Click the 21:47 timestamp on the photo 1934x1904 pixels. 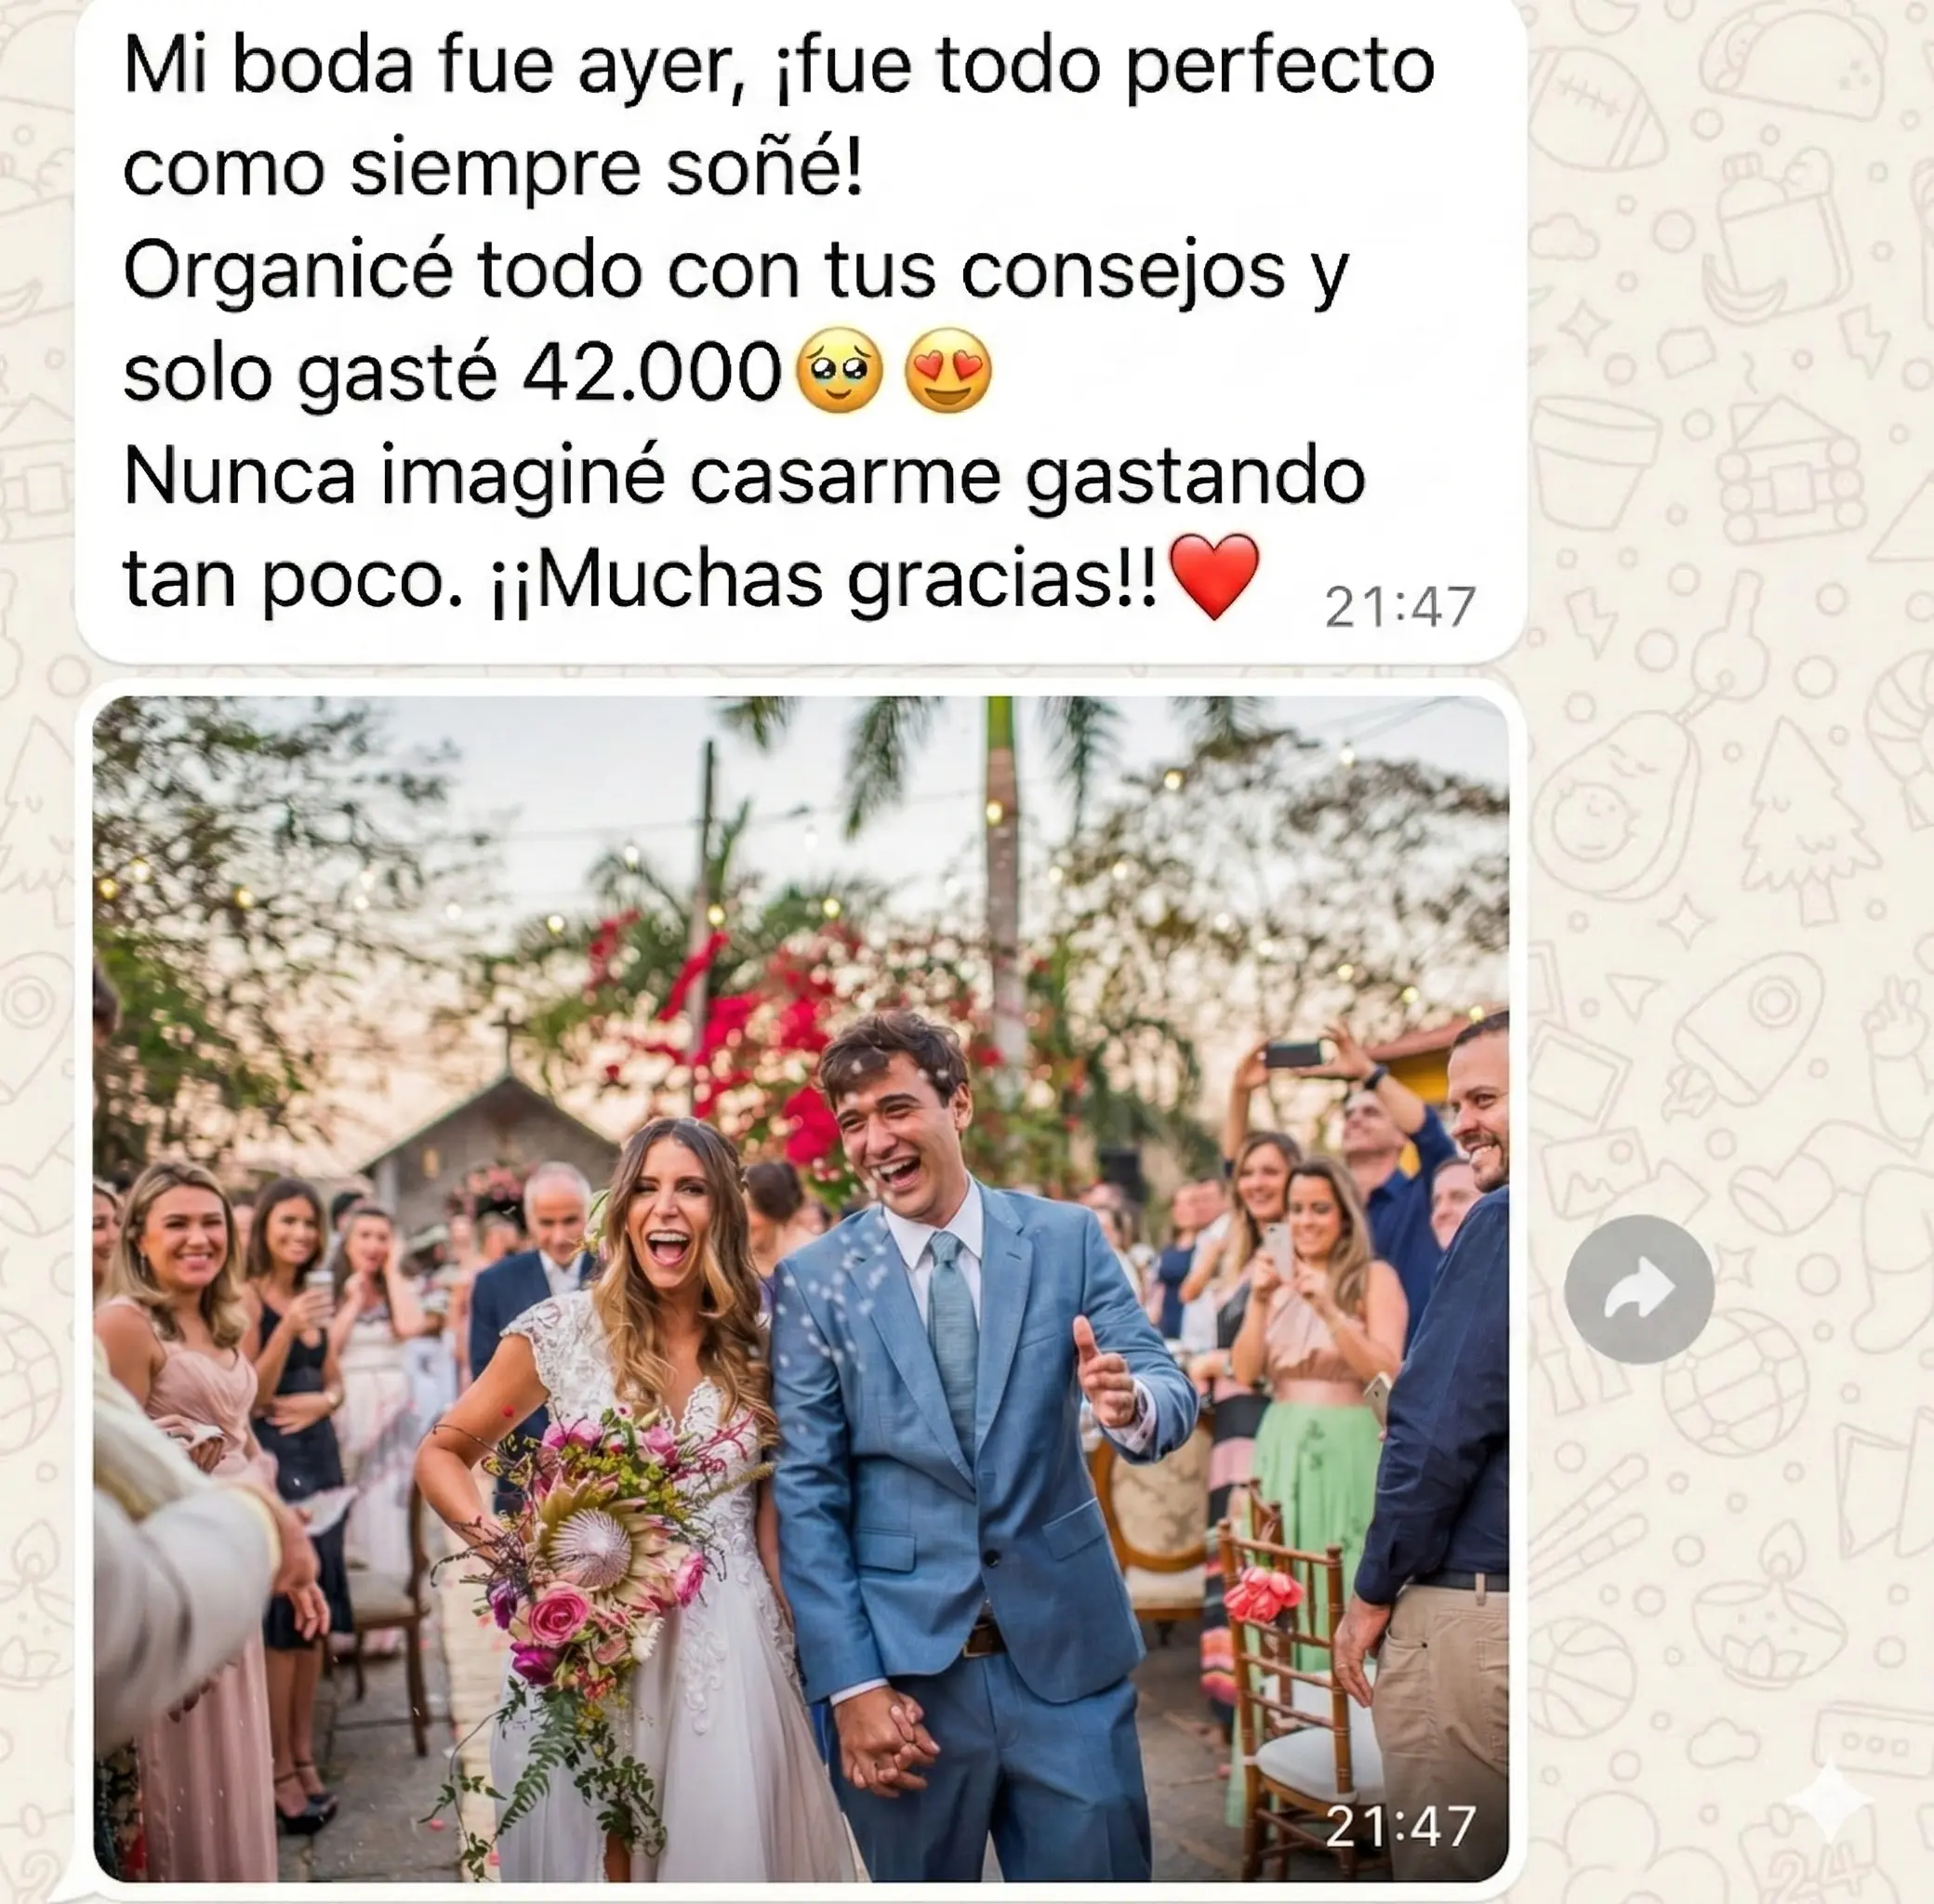pos(1400,1826)
